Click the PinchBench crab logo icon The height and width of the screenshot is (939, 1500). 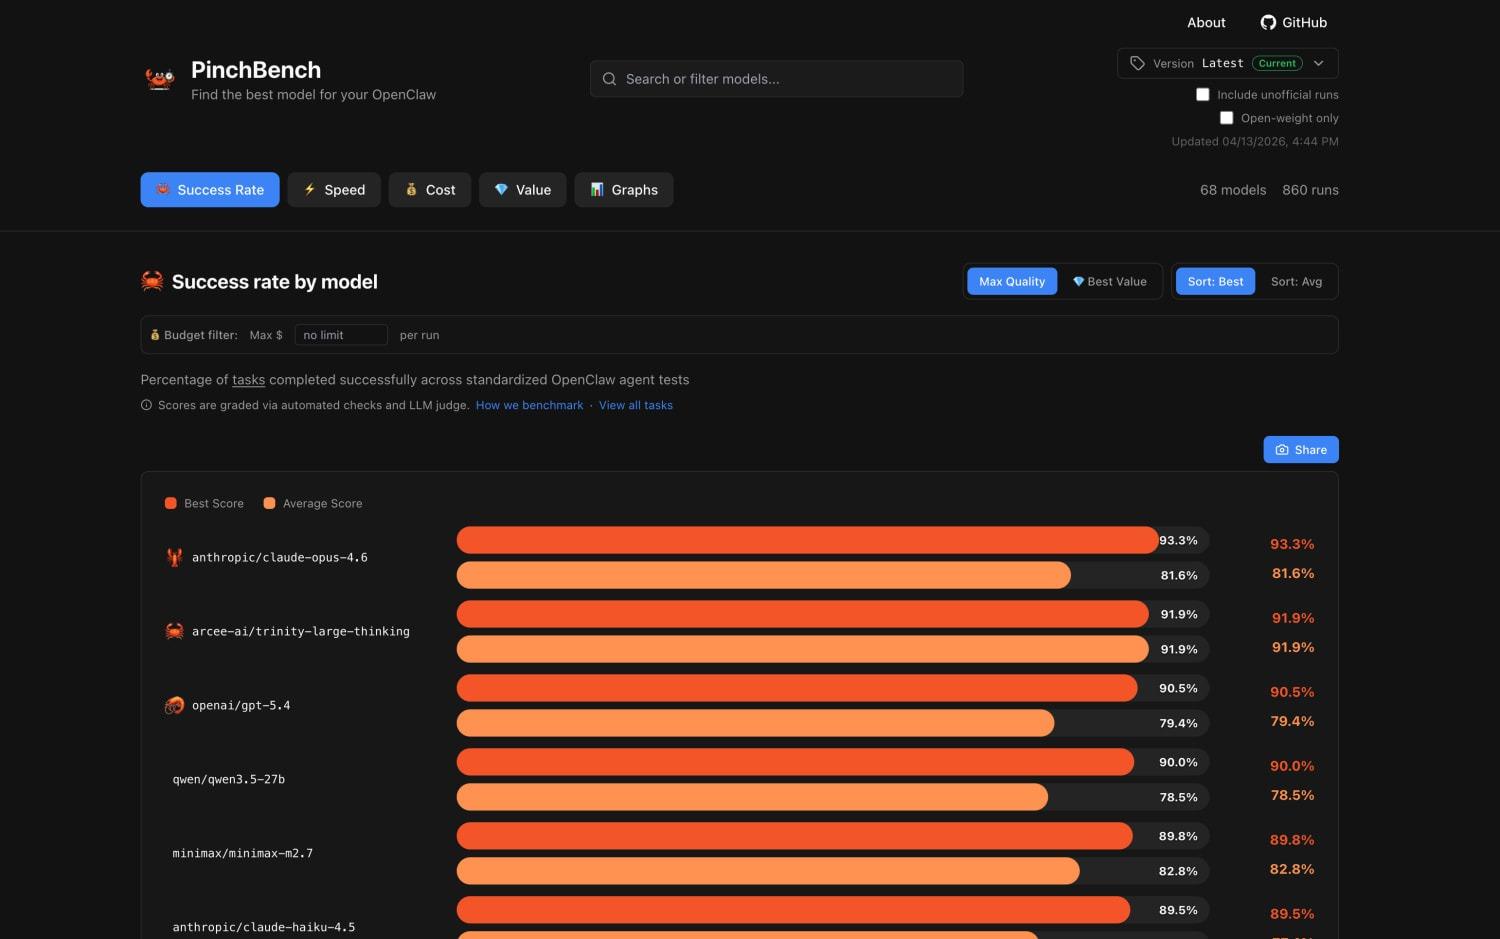(x=160, y=78)
